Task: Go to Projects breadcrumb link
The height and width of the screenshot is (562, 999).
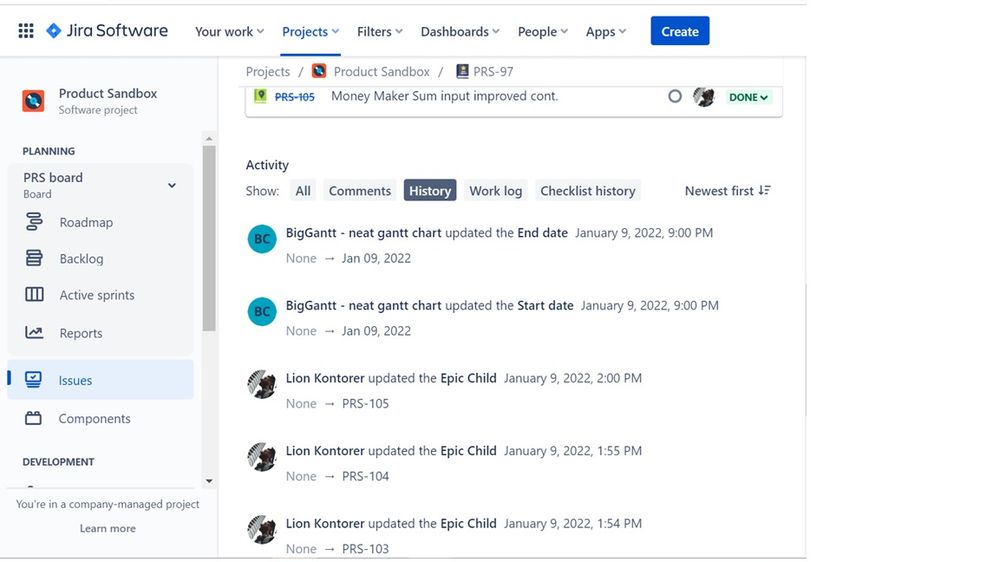Action: coord(268,71)
